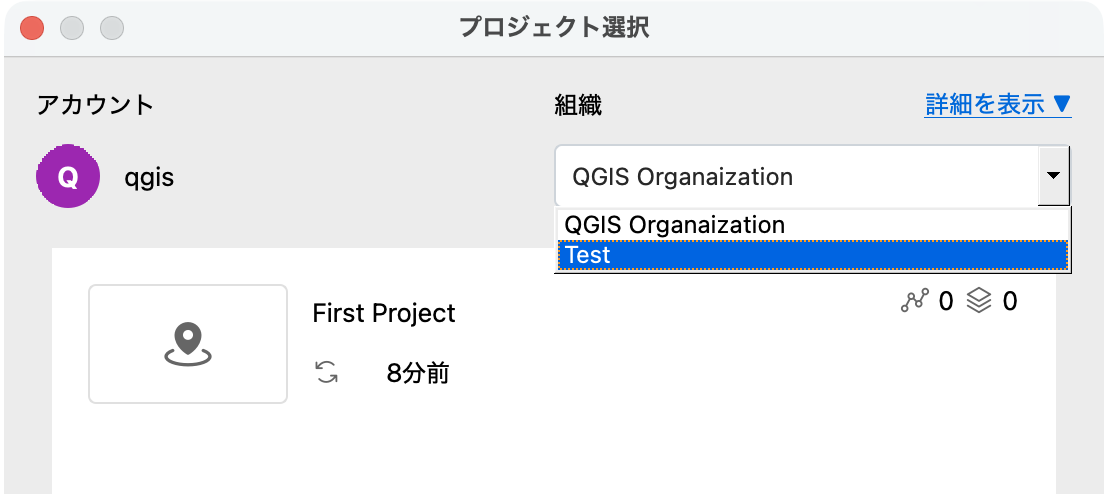Screen dimensions: 1106x494
Task: Click the プロジェクト選択 title bar text
Action: coord(554,28)
